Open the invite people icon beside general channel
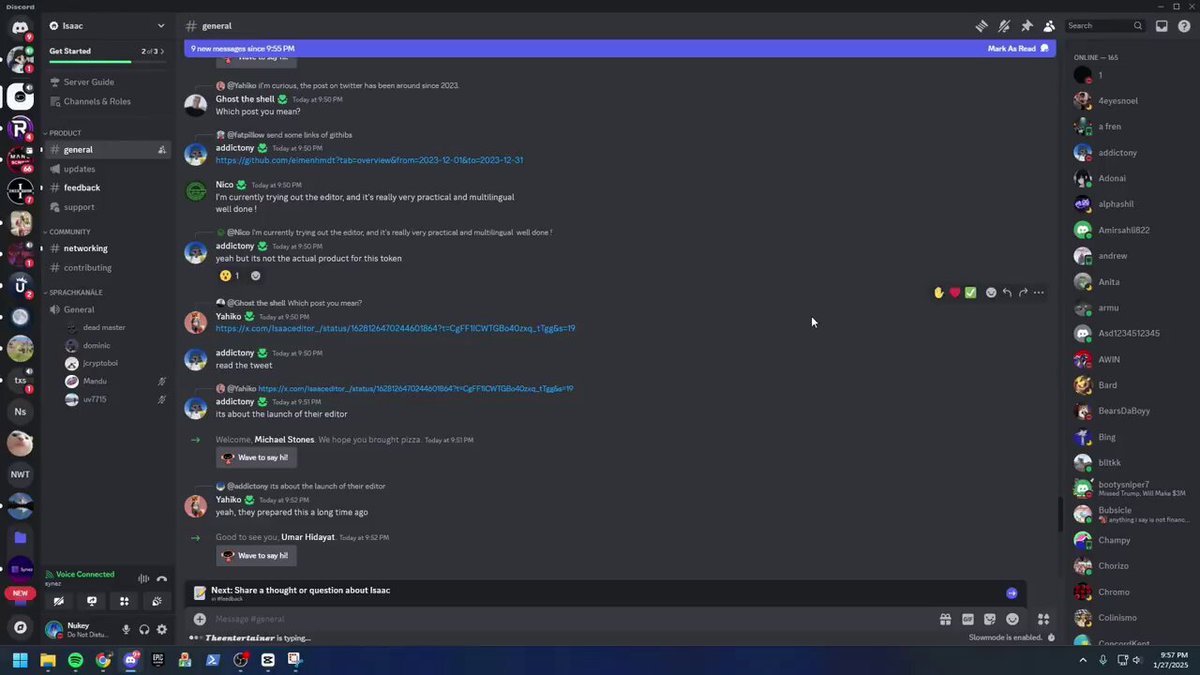 click(162, 150)
